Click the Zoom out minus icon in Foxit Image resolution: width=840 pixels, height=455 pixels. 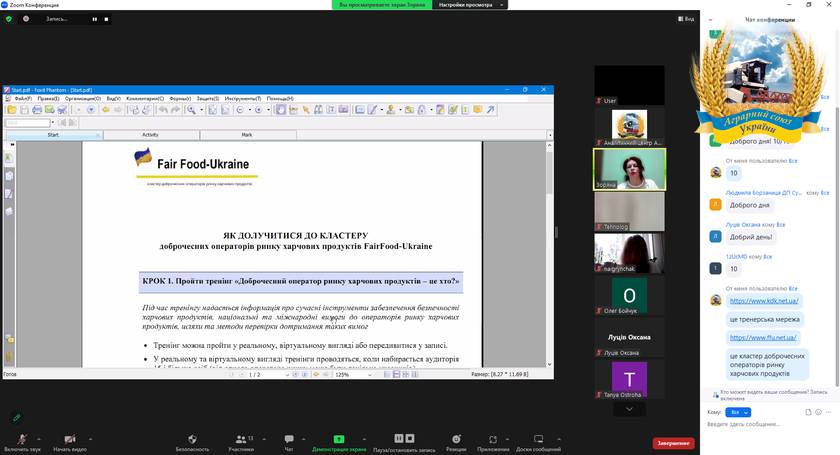[x=240, y=110]
